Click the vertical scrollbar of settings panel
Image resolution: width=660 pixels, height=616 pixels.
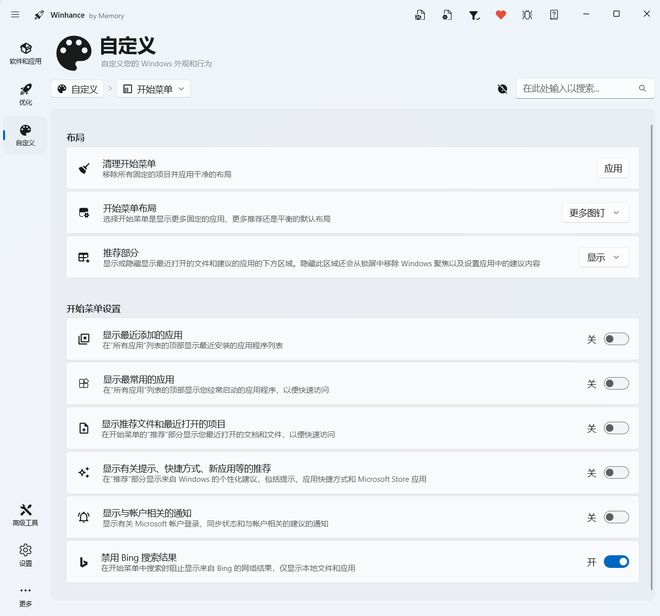(x=651, y=358)
